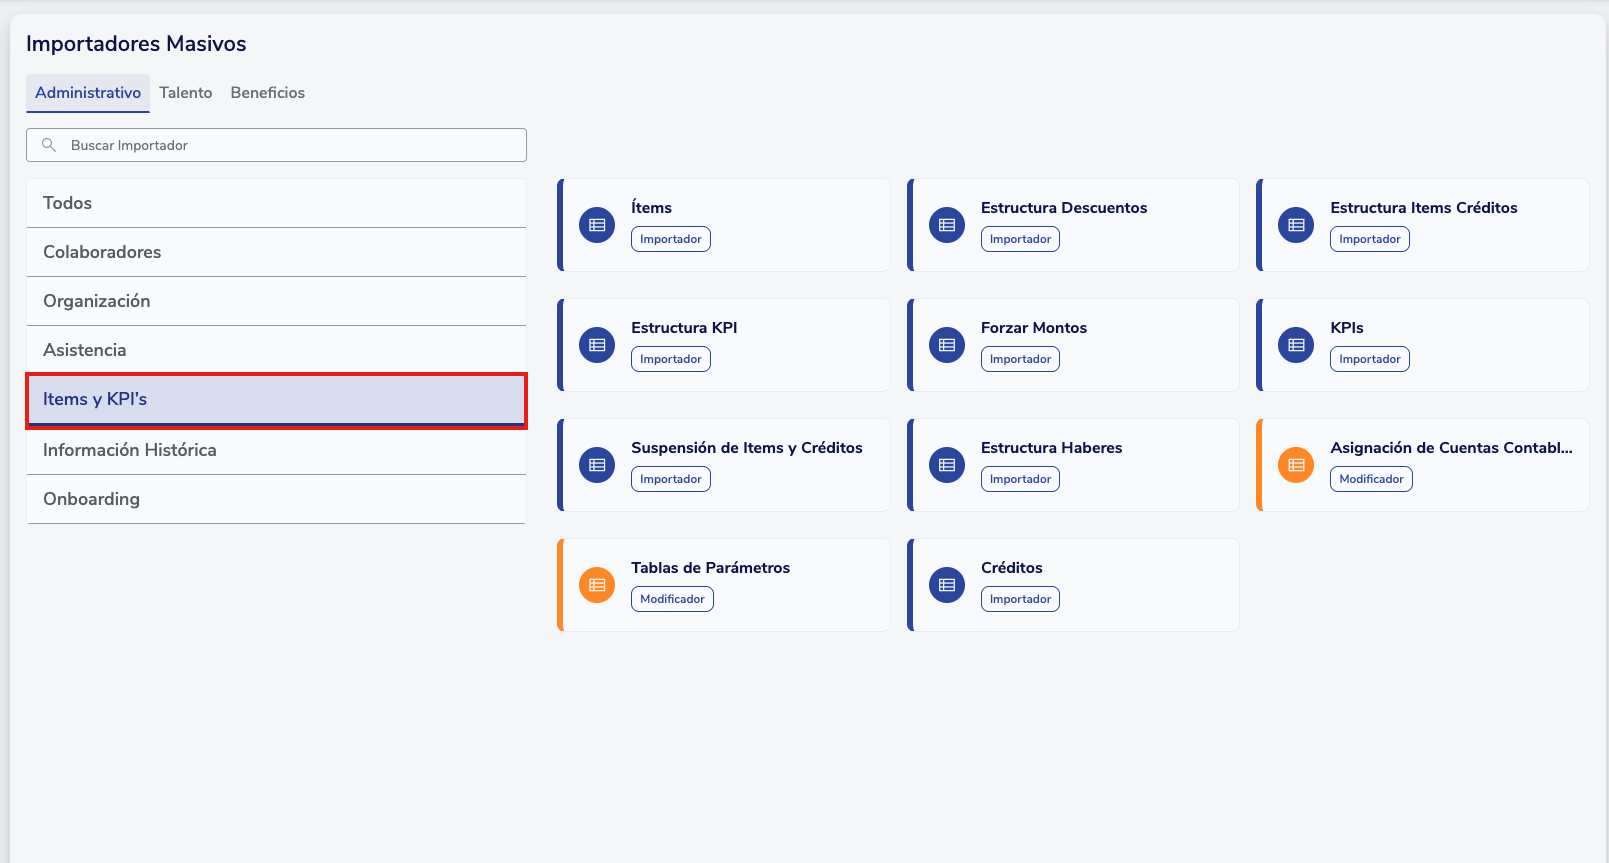The height and width of the screenshot is (863, 1609).
Task: Show the Todos importer category
Action: point(276,203)
